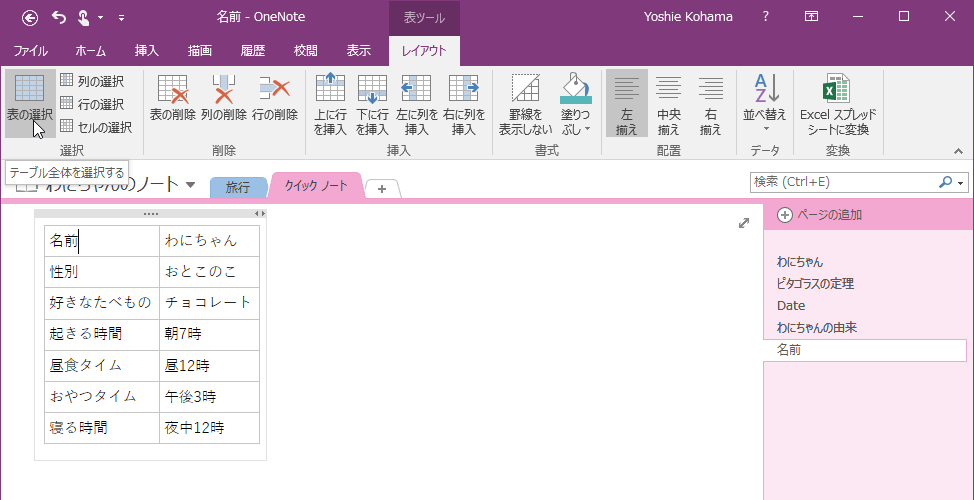Open Ribbon Display Options button
This screenshot has height=500, width=974.
coord(811,17)
